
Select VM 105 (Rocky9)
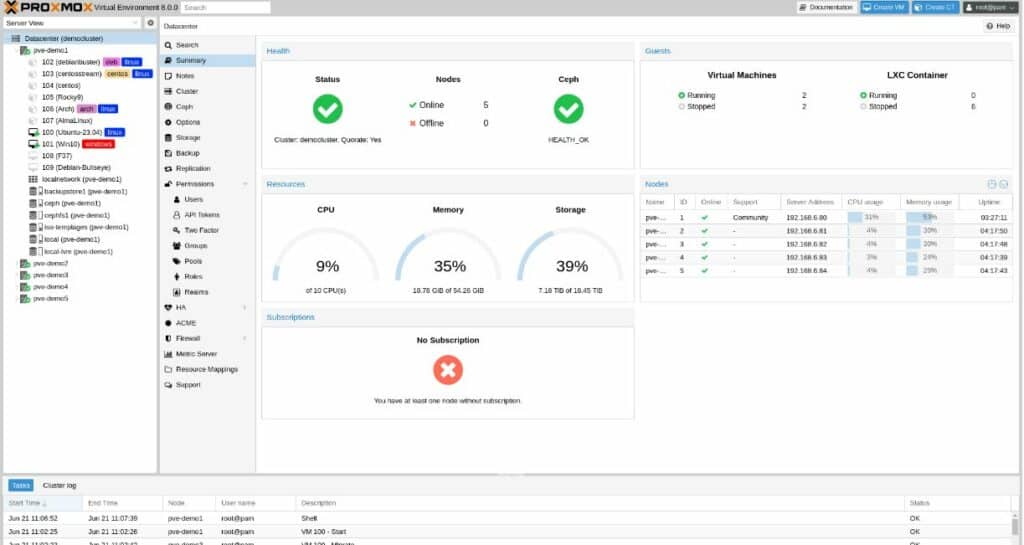point(62,97)
